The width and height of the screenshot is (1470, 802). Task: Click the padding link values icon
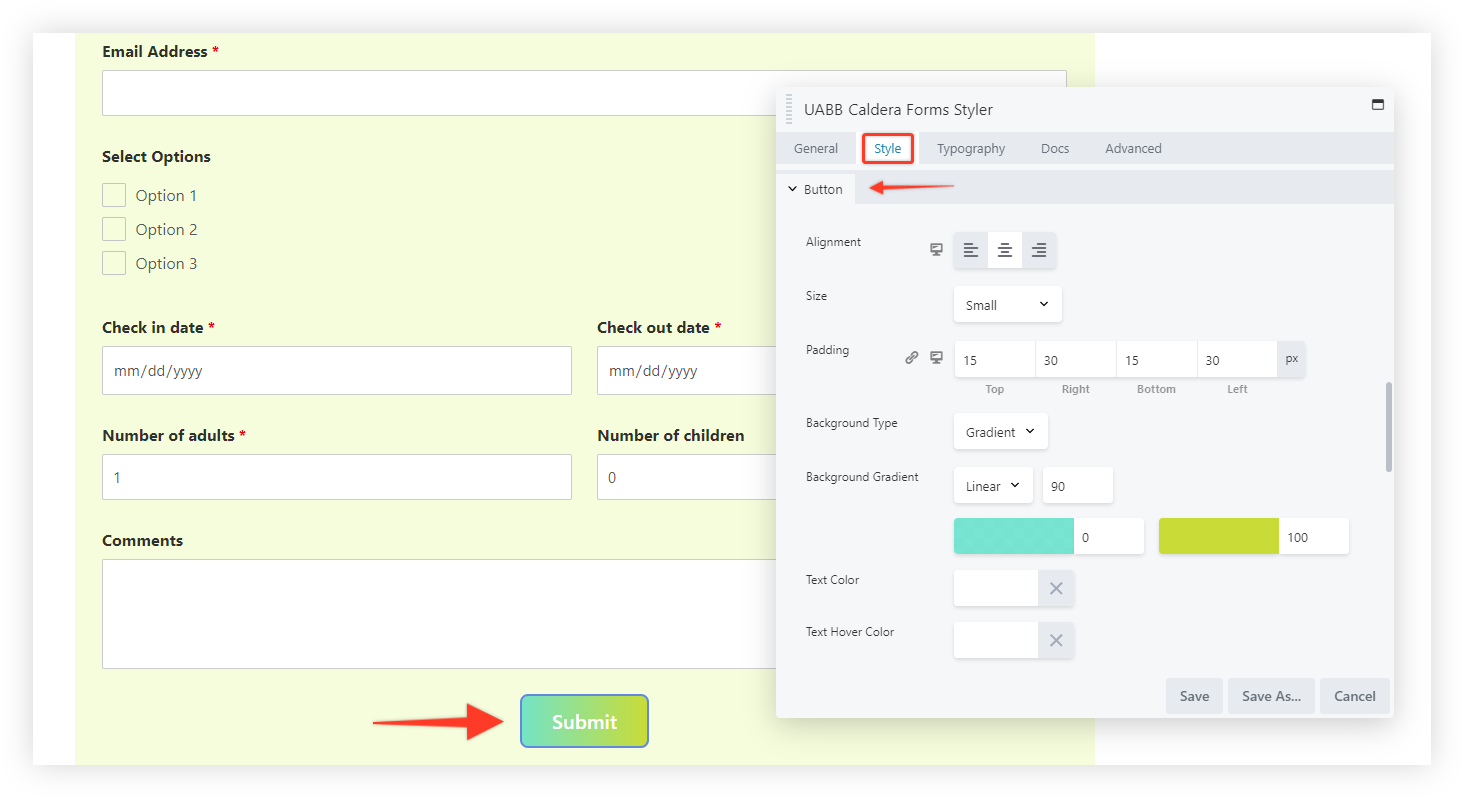(x=911, y=358)
